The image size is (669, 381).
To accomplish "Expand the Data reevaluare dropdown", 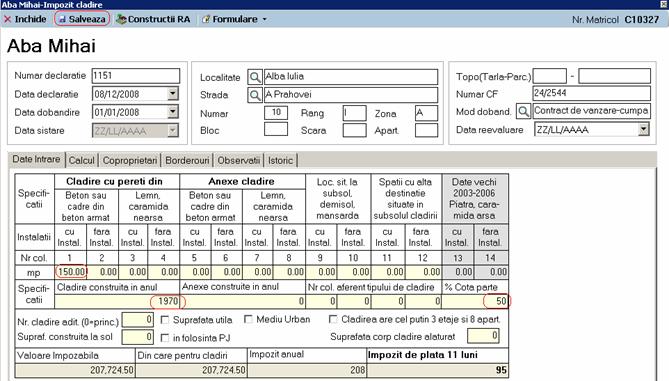I will click(643, 129).
